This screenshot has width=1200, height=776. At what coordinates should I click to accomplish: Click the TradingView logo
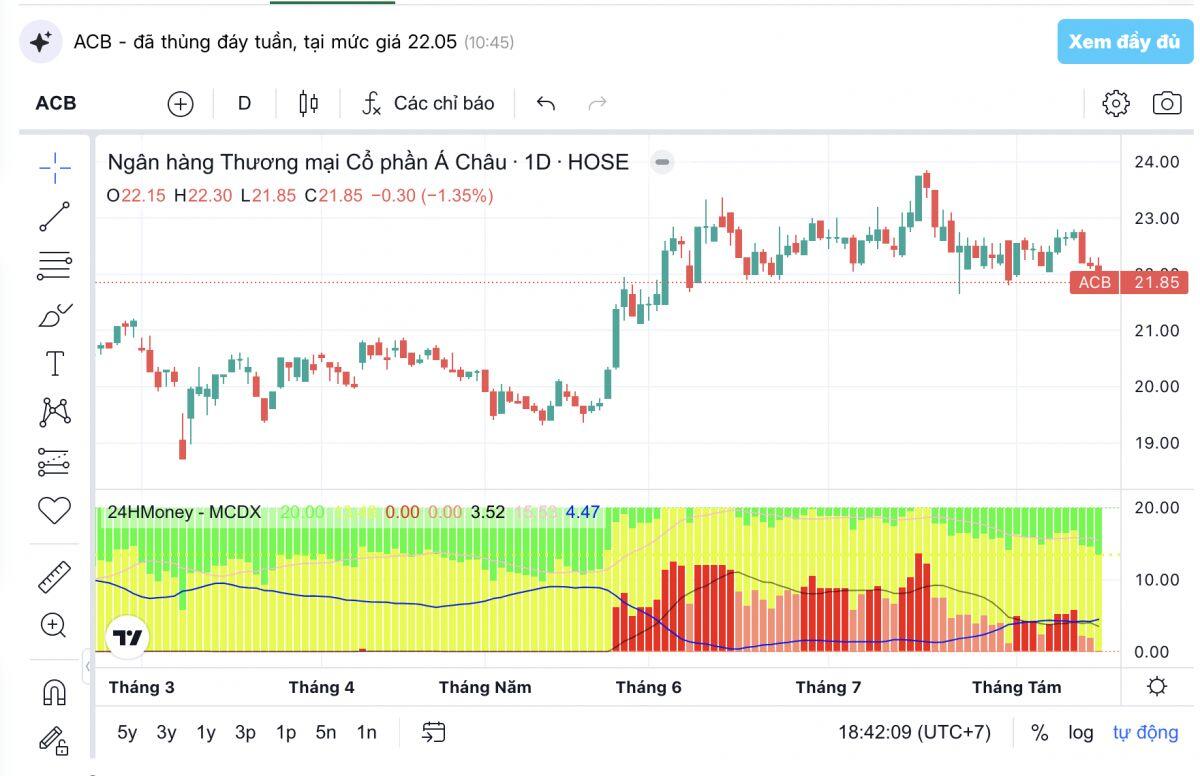(x=127, y=637)
